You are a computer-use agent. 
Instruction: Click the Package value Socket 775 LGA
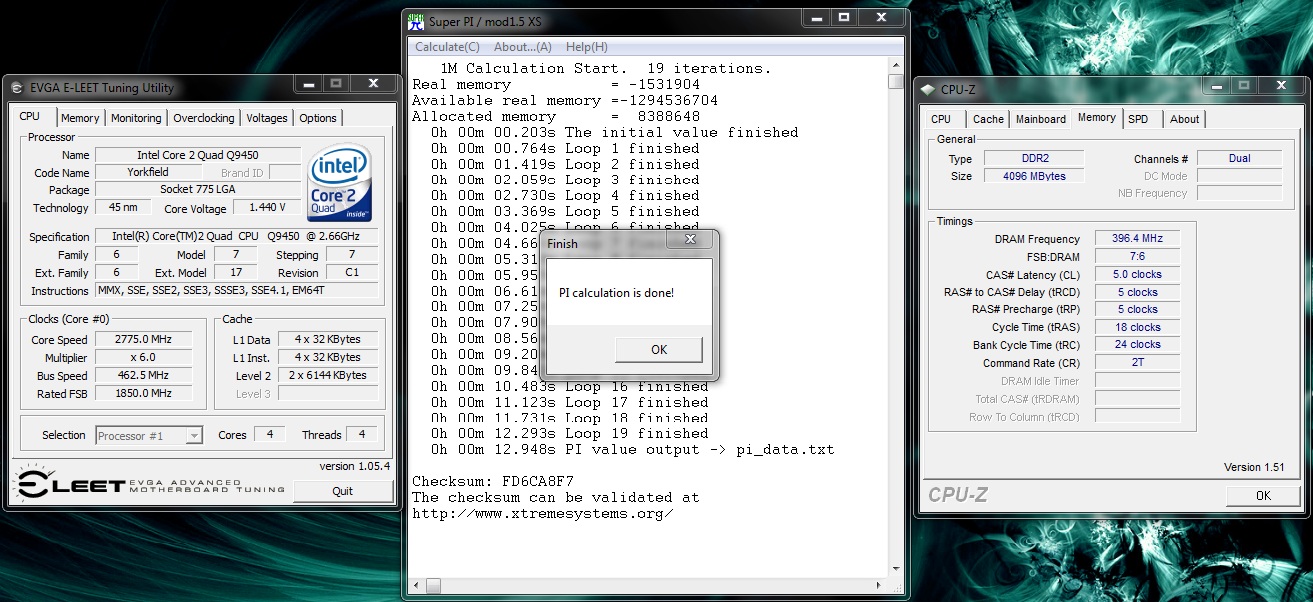(198, 189)
